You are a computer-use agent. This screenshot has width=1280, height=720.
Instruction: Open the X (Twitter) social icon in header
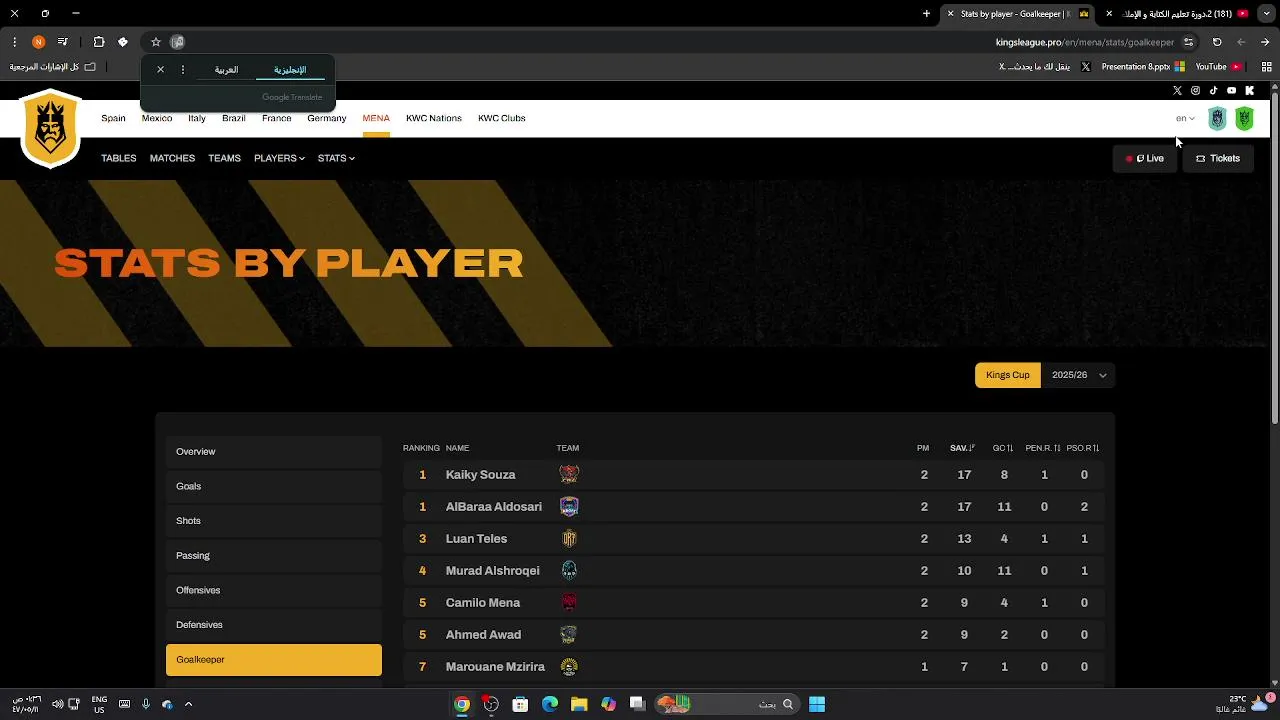pos(1177,91)
